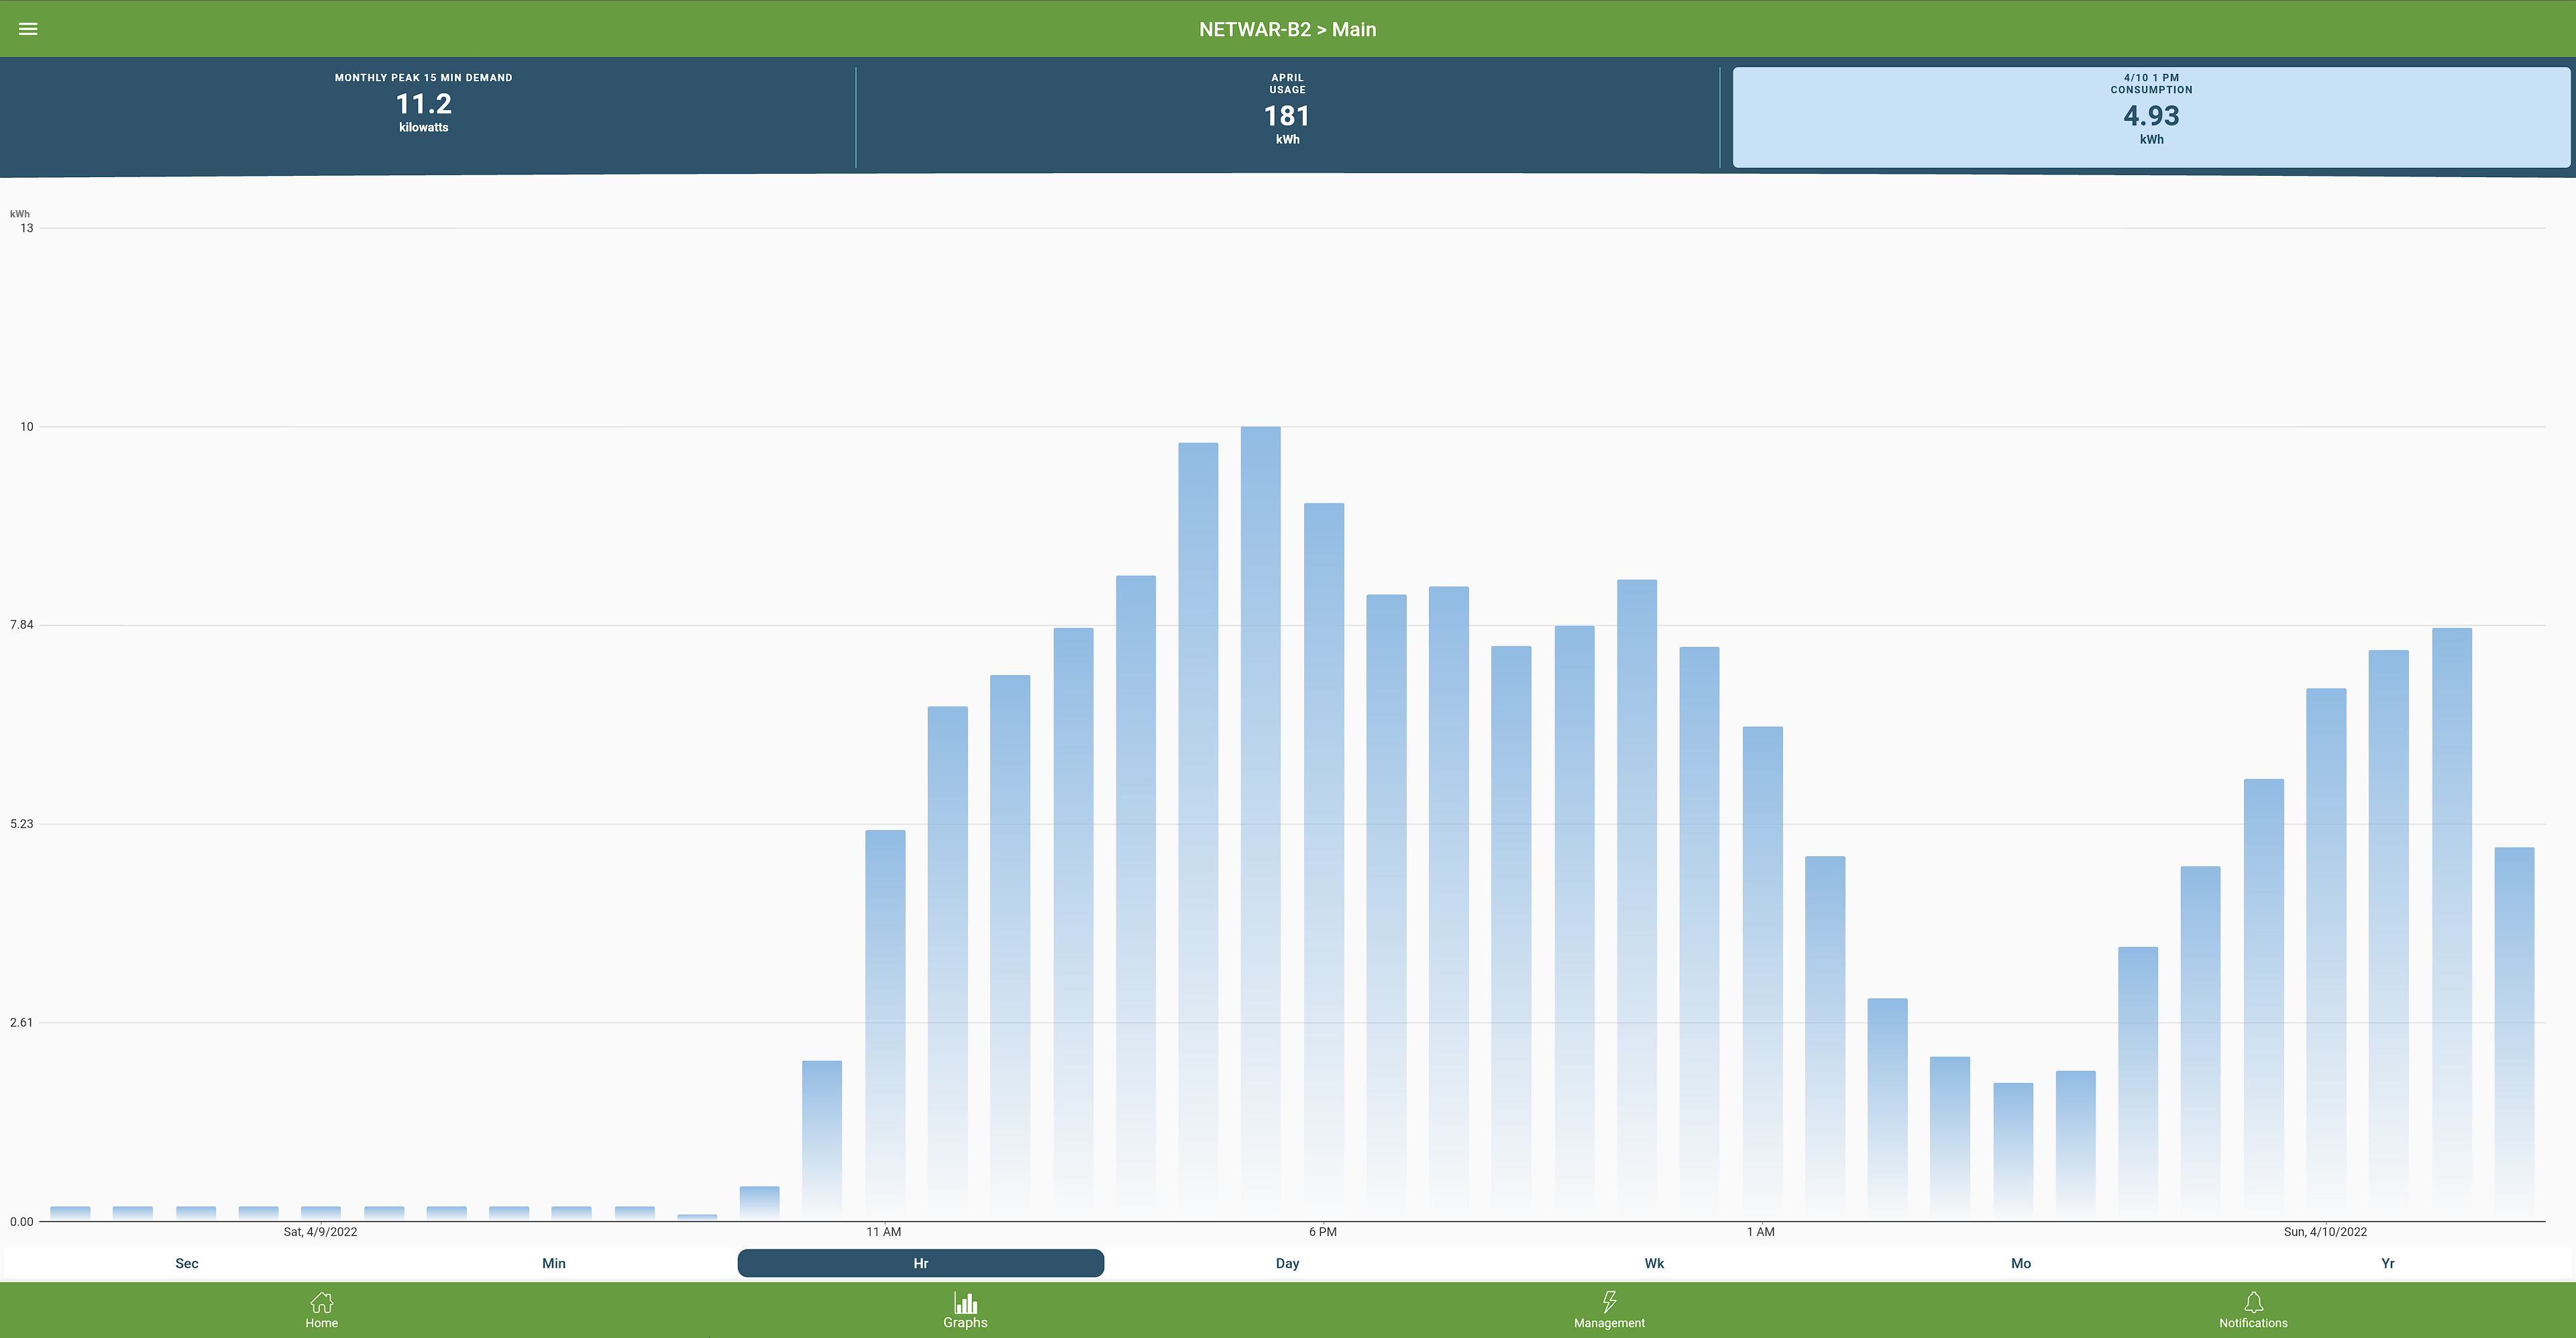The height and width of the screenshot is (1338, 2576).
Task: Switch to the Wk time interval
Action: pos(1654,1263)
